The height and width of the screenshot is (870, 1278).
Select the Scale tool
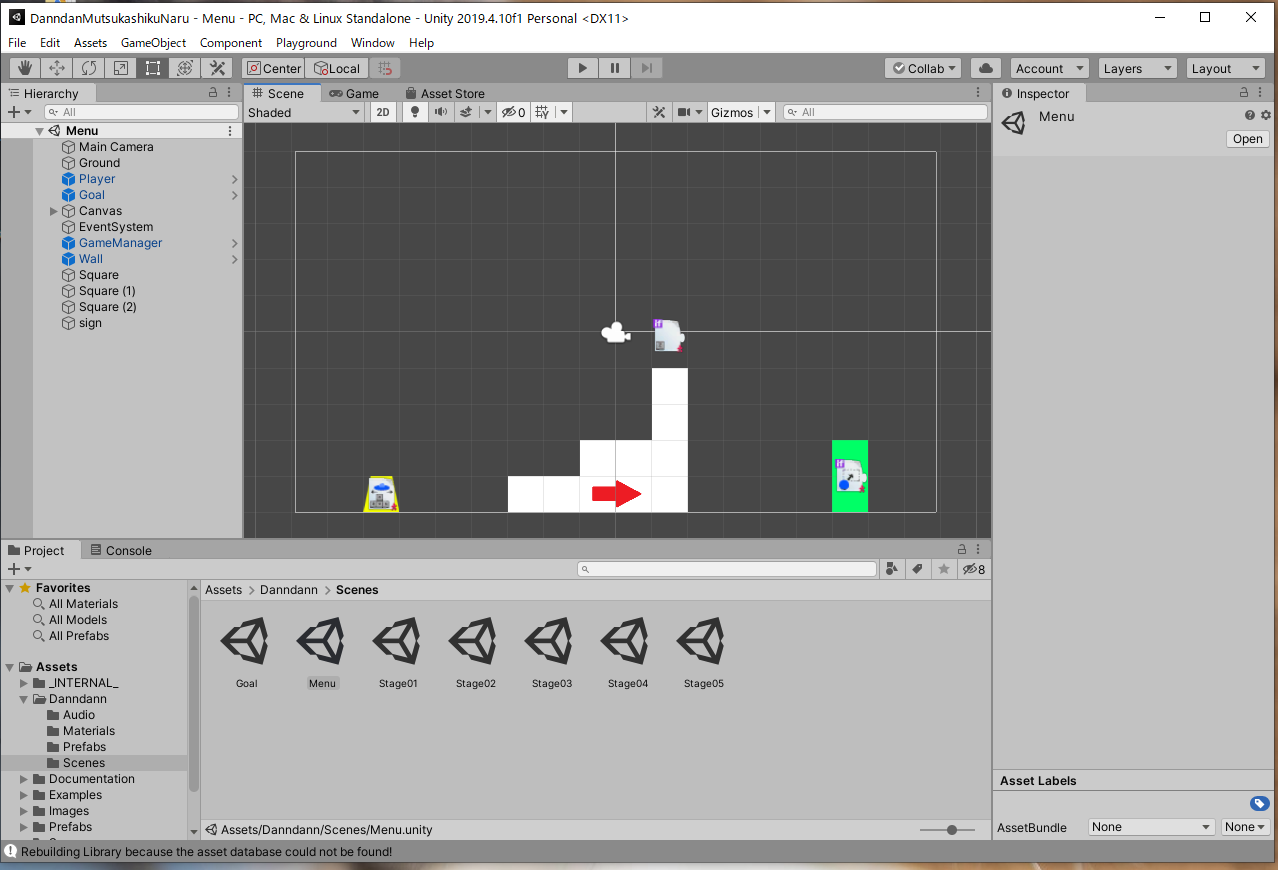121,68
